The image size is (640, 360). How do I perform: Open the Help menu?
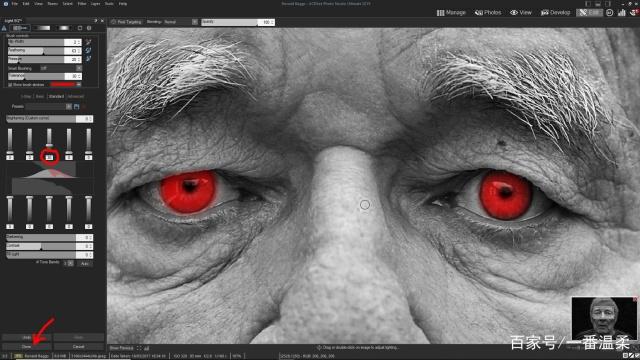(122, 4)
